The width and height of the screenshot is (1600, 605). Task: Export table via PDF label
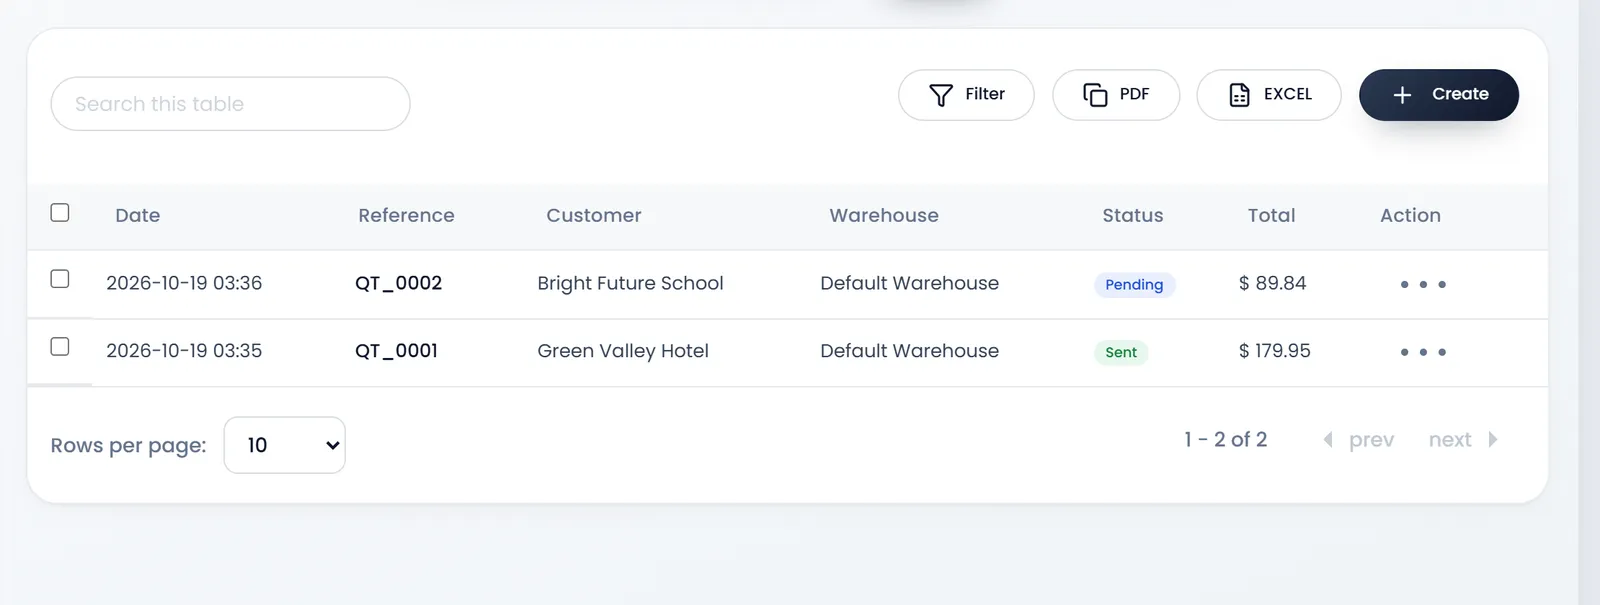tap(1134, 94)
